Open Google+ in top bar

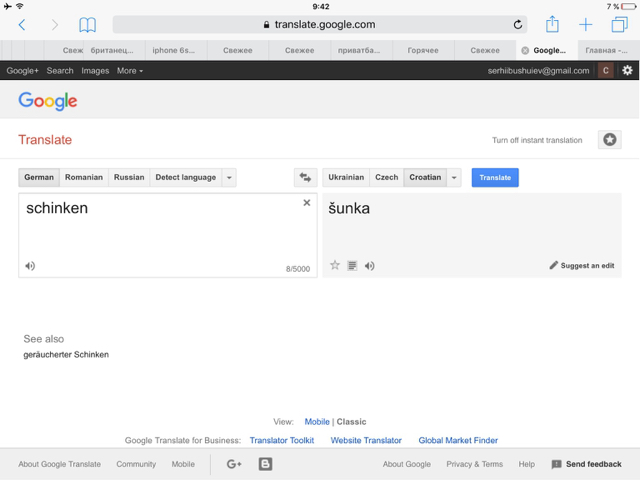(22, 71)
